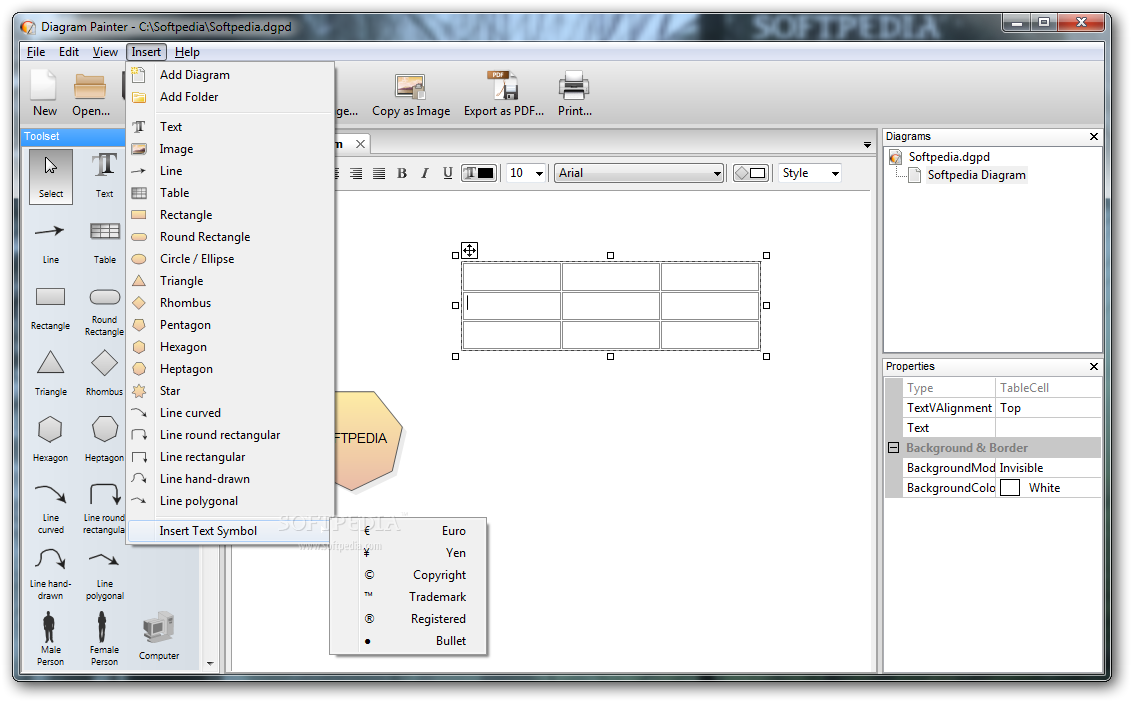Insert the Registered symbol
Image resolution: width=1132 pixels, height=702 pixels.
409,619
